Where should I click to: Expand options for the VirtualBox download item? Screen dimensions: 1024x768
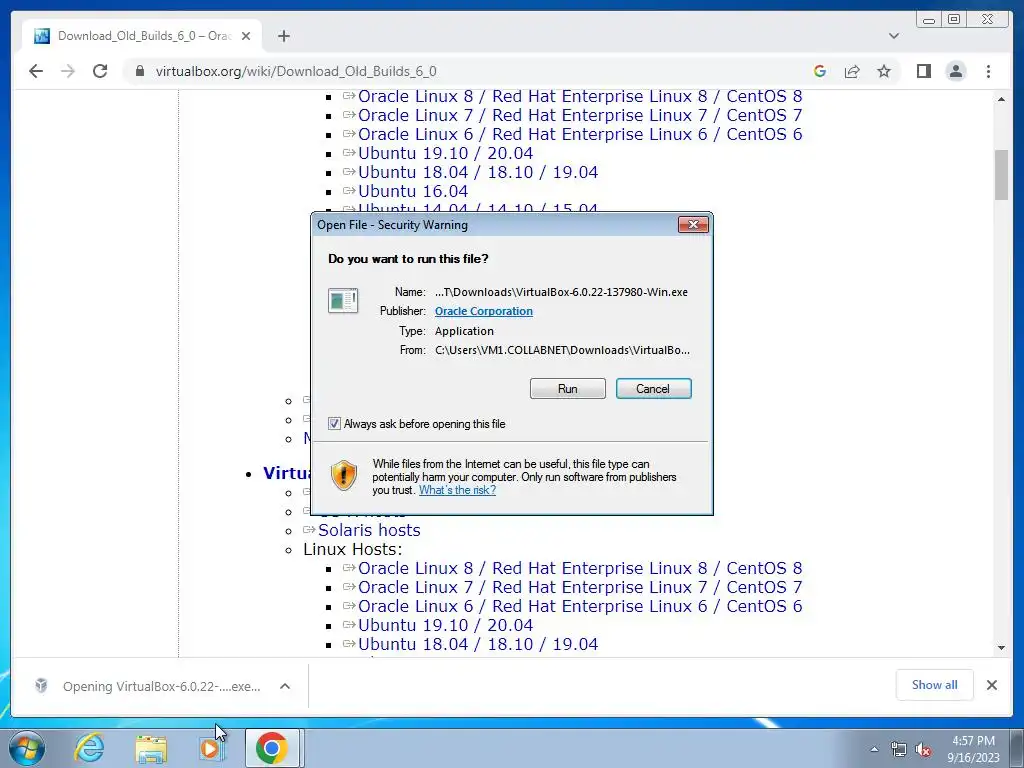(x=285, y=686)
